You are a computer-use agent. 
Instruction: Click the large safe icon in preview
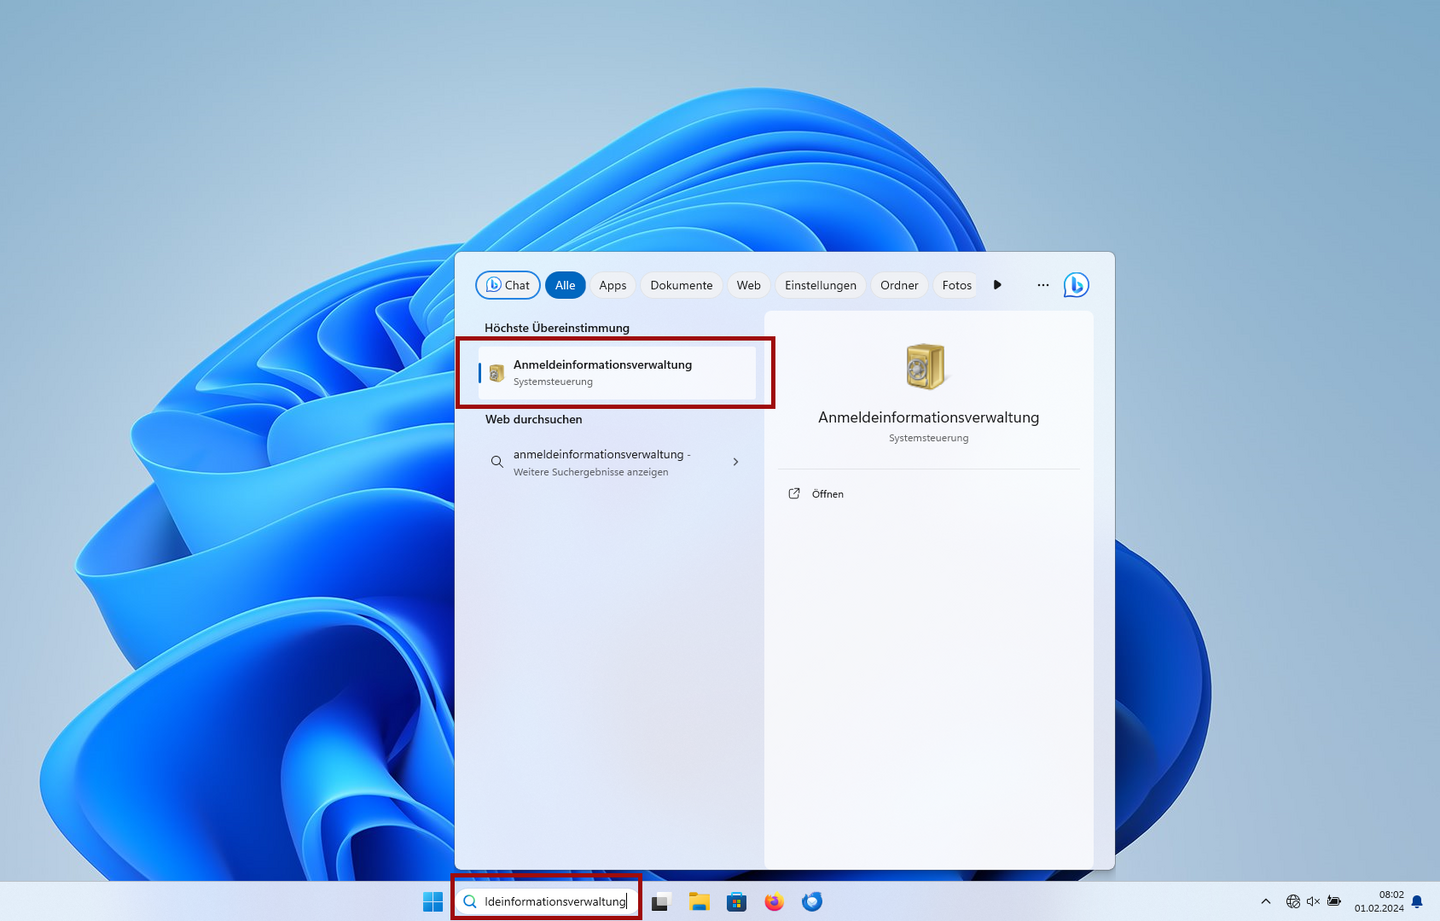926,366
